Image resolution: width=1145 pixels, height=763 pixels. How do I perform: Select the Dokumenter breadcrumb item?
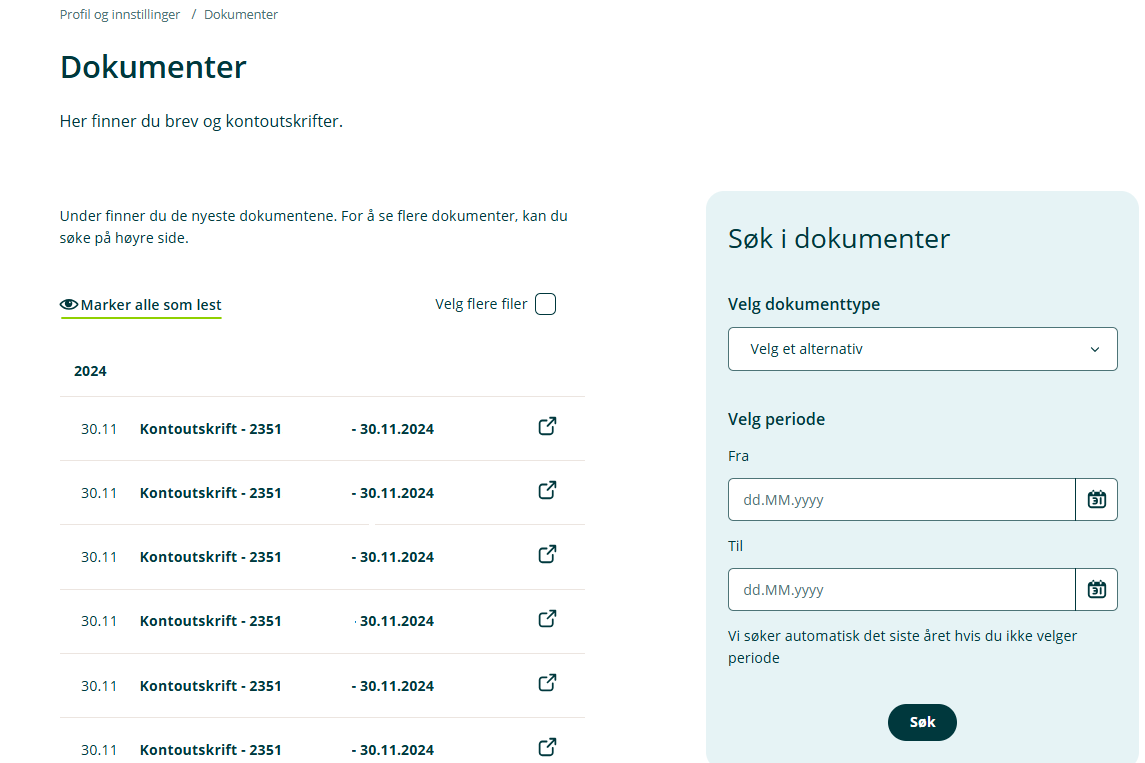[x=241, y=15]
